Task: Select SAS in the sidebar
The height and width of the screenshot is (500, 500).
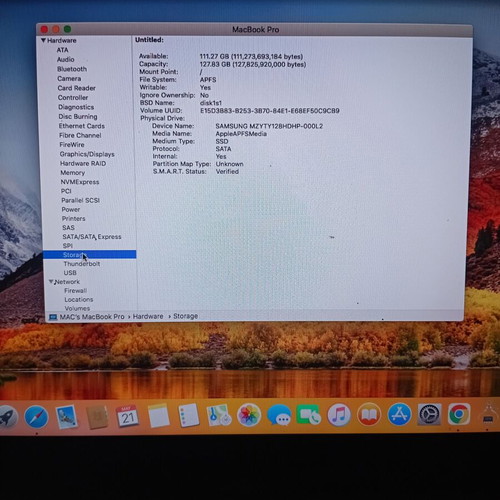Action: 68,228
